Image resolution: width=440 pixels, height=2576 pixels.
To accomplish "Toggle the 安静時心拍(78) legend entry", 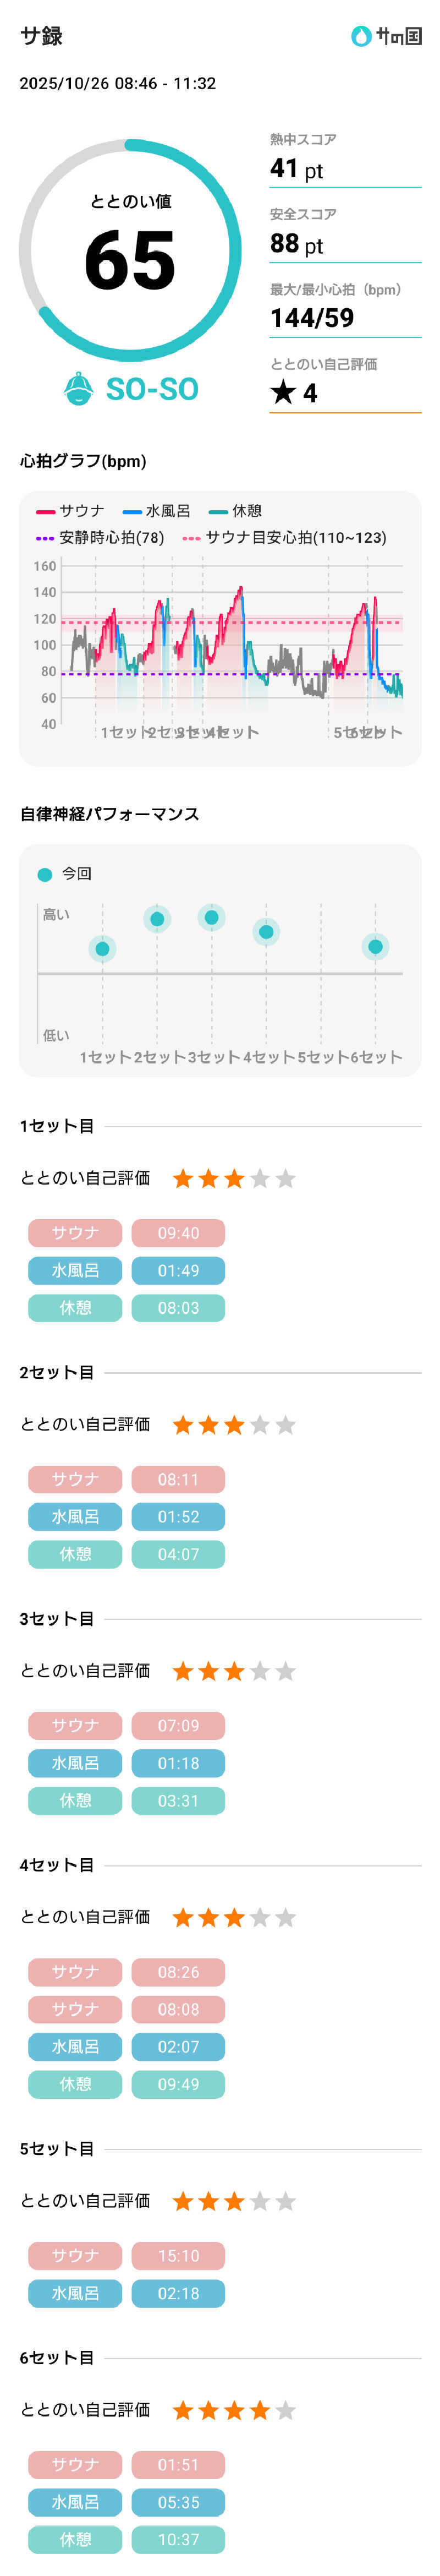I will [100, 538].
